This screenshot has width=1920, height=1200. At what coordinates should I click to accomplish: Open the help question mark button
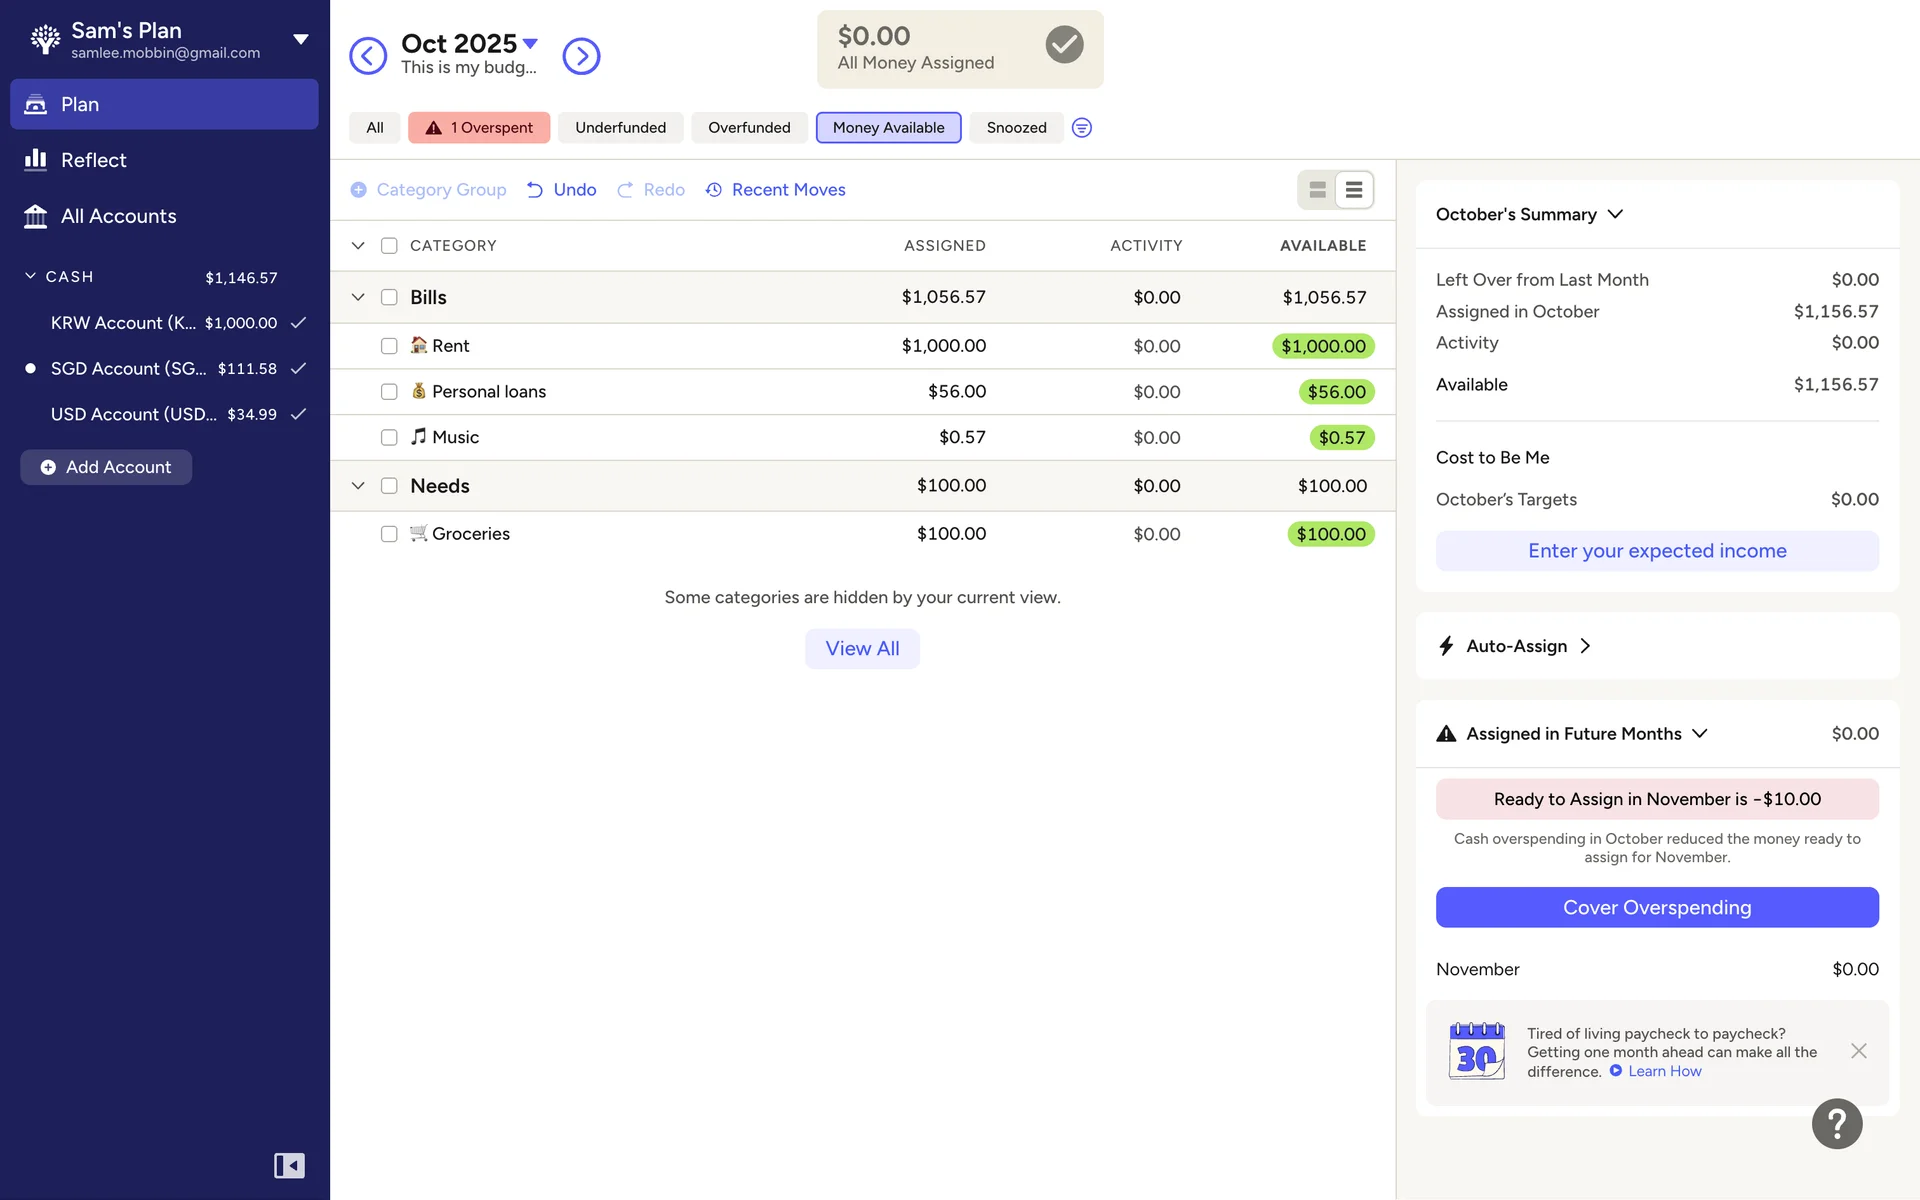click(x=1836, y=1123)
